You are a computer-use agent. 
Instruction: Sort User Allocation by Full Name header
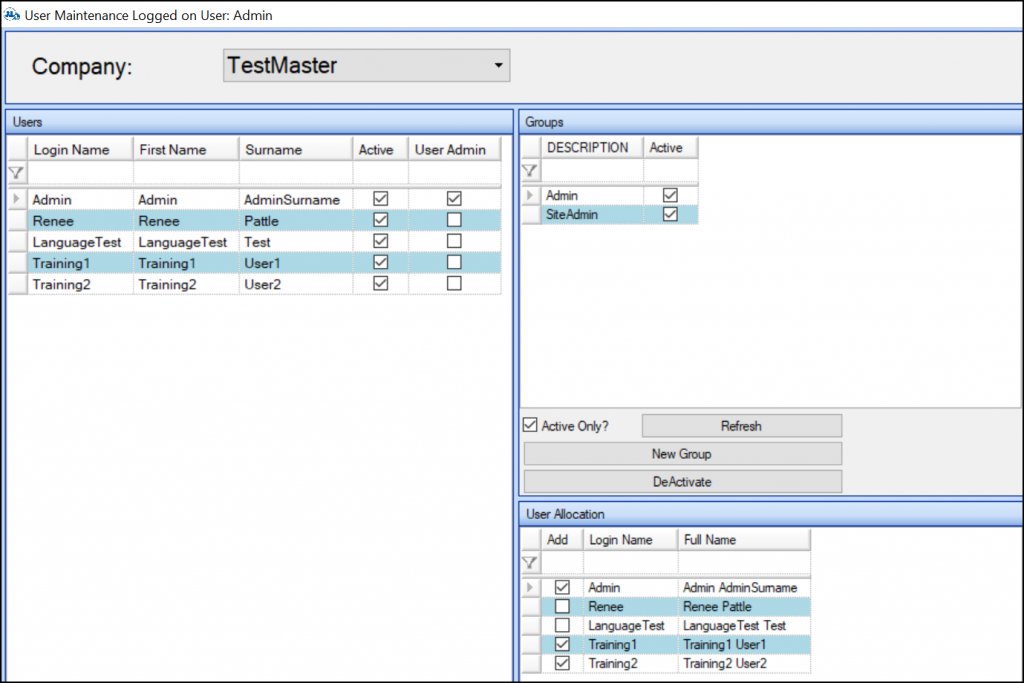[744, 539]
